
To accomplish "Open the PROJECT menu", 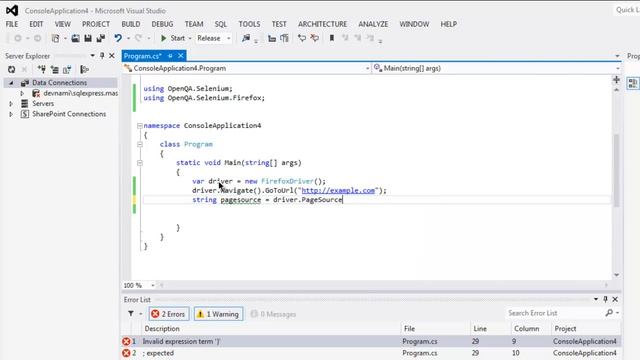I will point(96,24).
